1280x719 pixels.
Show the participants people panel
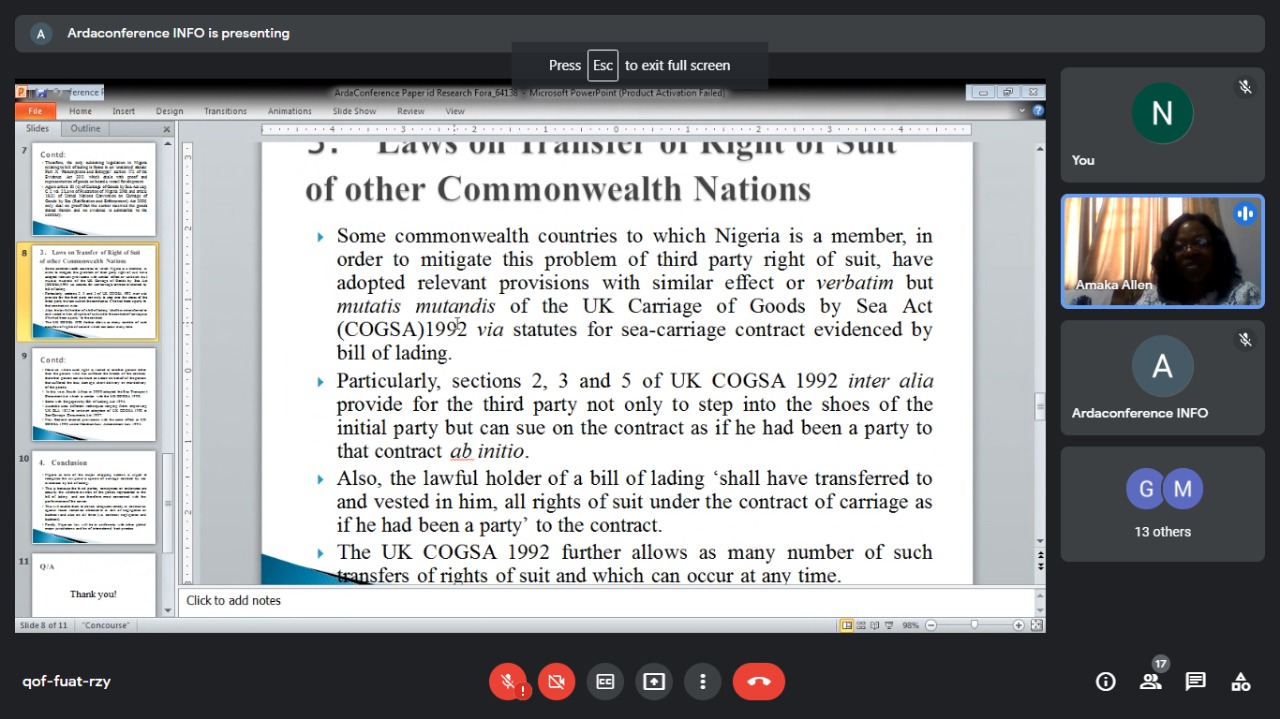(1150, 681)
